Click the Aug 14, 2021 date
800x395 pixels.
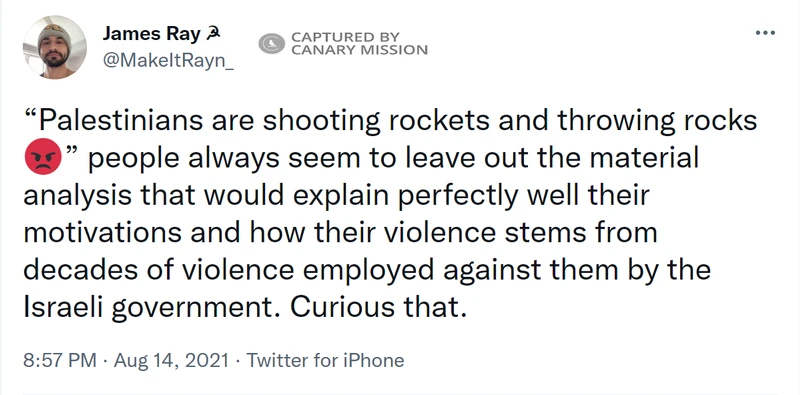click(171, 361)
